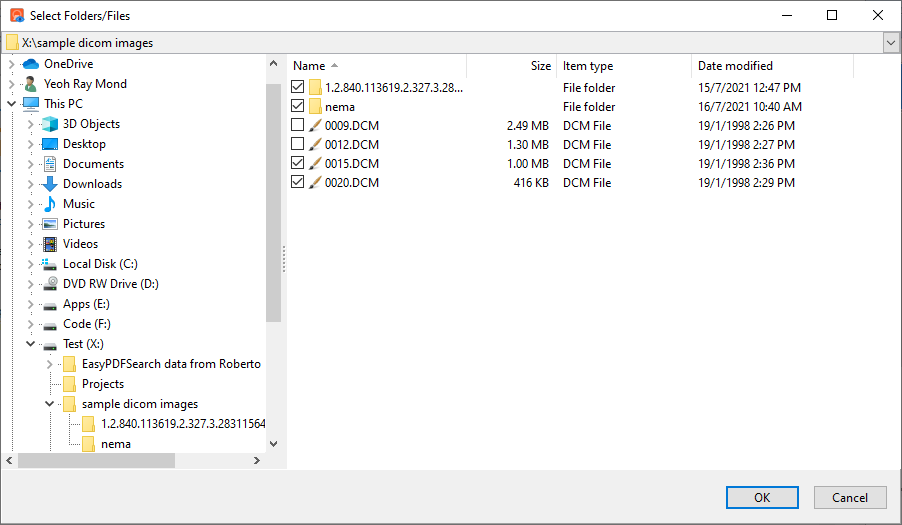Collapse the Test (X:) drive node
Image resolution: width=902 pixels, height=525 pixels.
[30, 344]
